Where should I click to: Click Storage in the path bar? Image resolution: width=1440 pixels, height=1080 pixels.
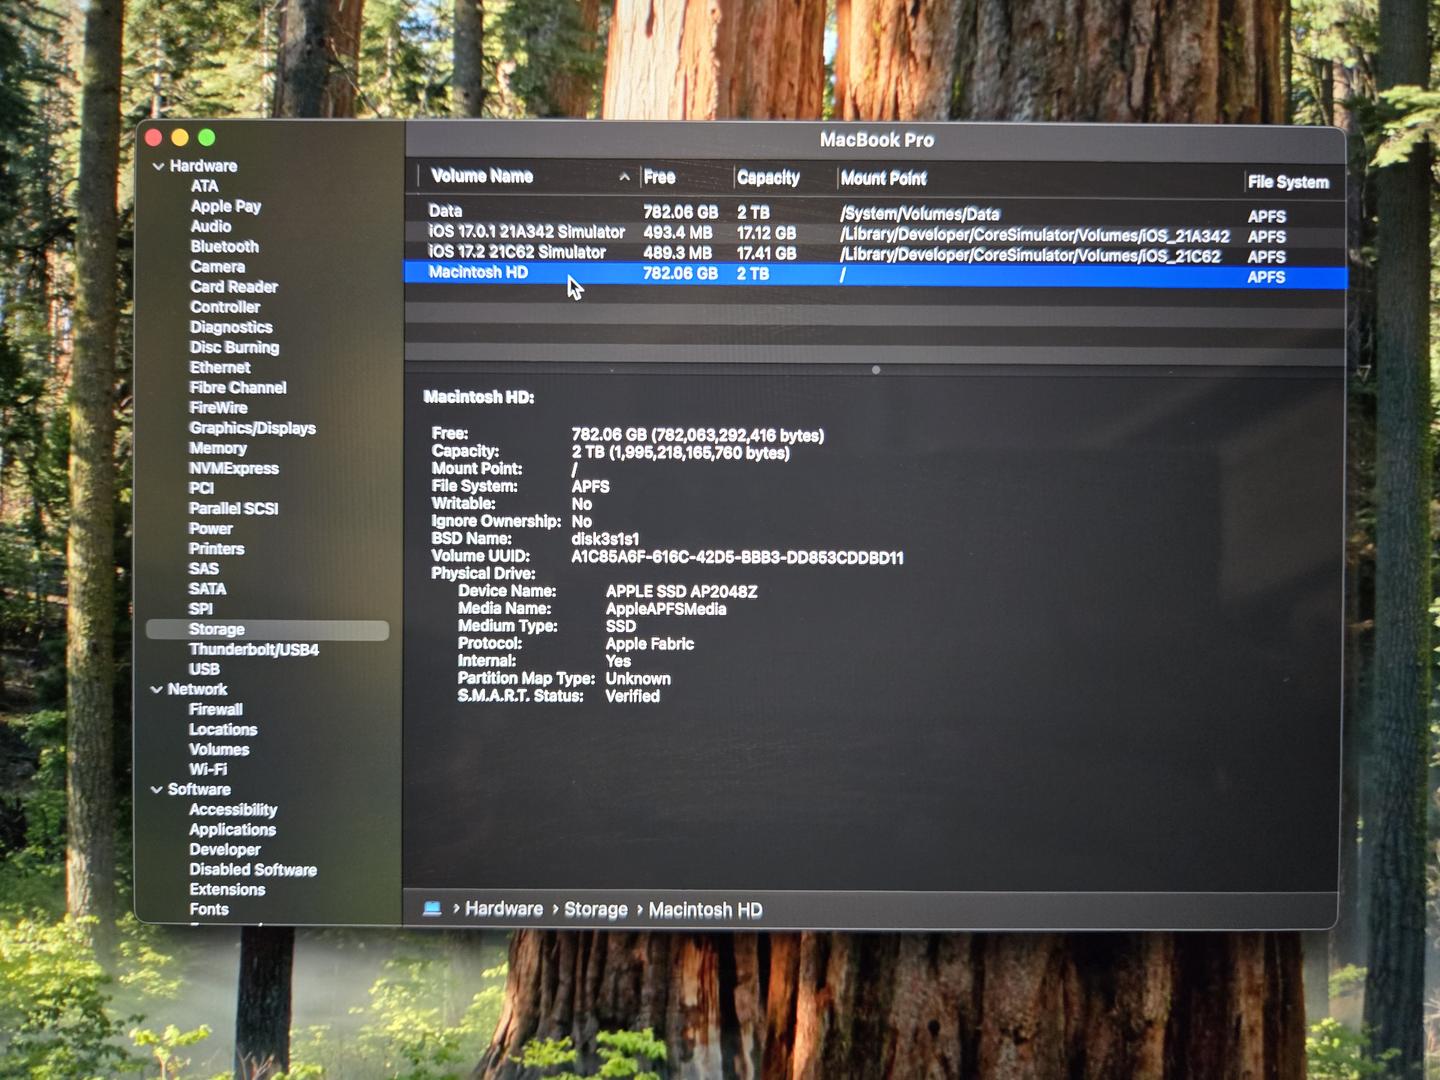[x=595, y=909]
